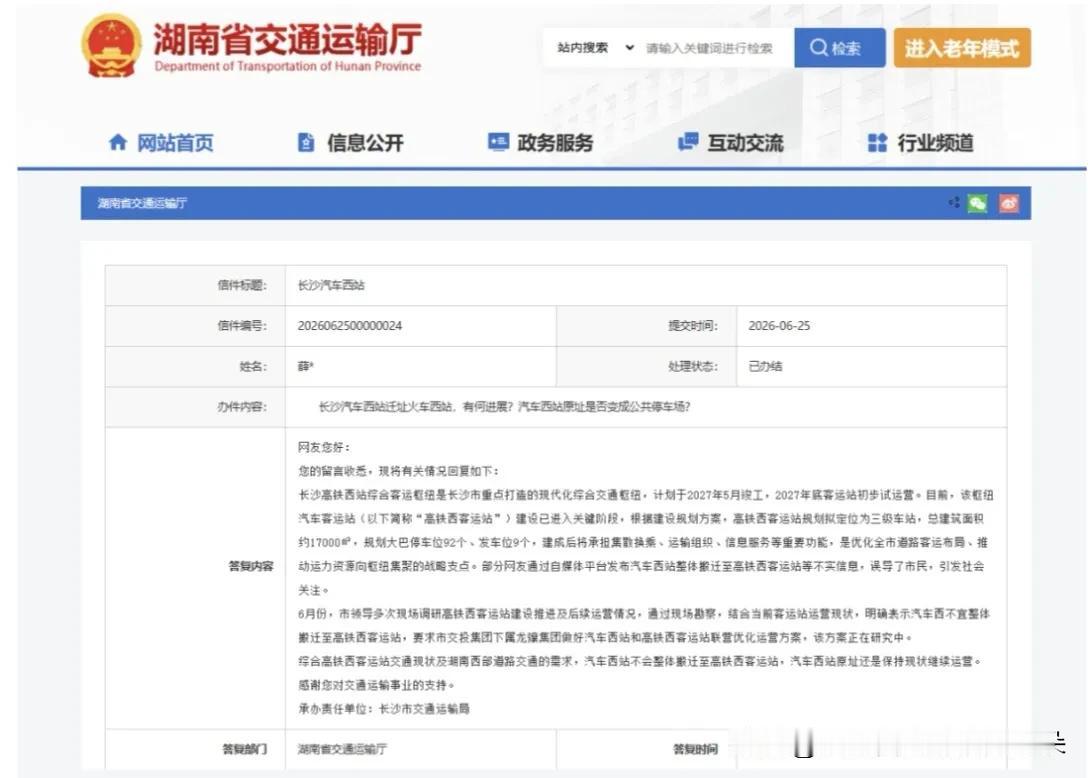Click the home icon beside 网站首页
This screenshot has width=1088, height=778.
pyautogui.click(x=118, y=142)
